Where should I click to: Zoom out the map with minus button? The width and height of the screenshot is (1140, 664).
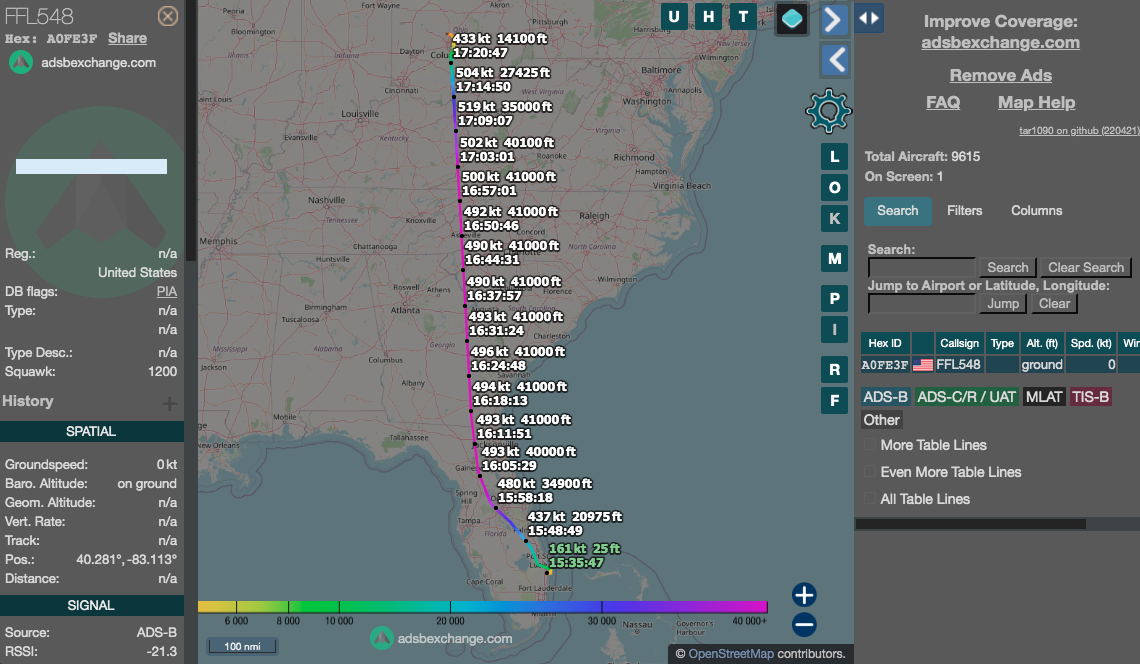(x=804, y=625)
